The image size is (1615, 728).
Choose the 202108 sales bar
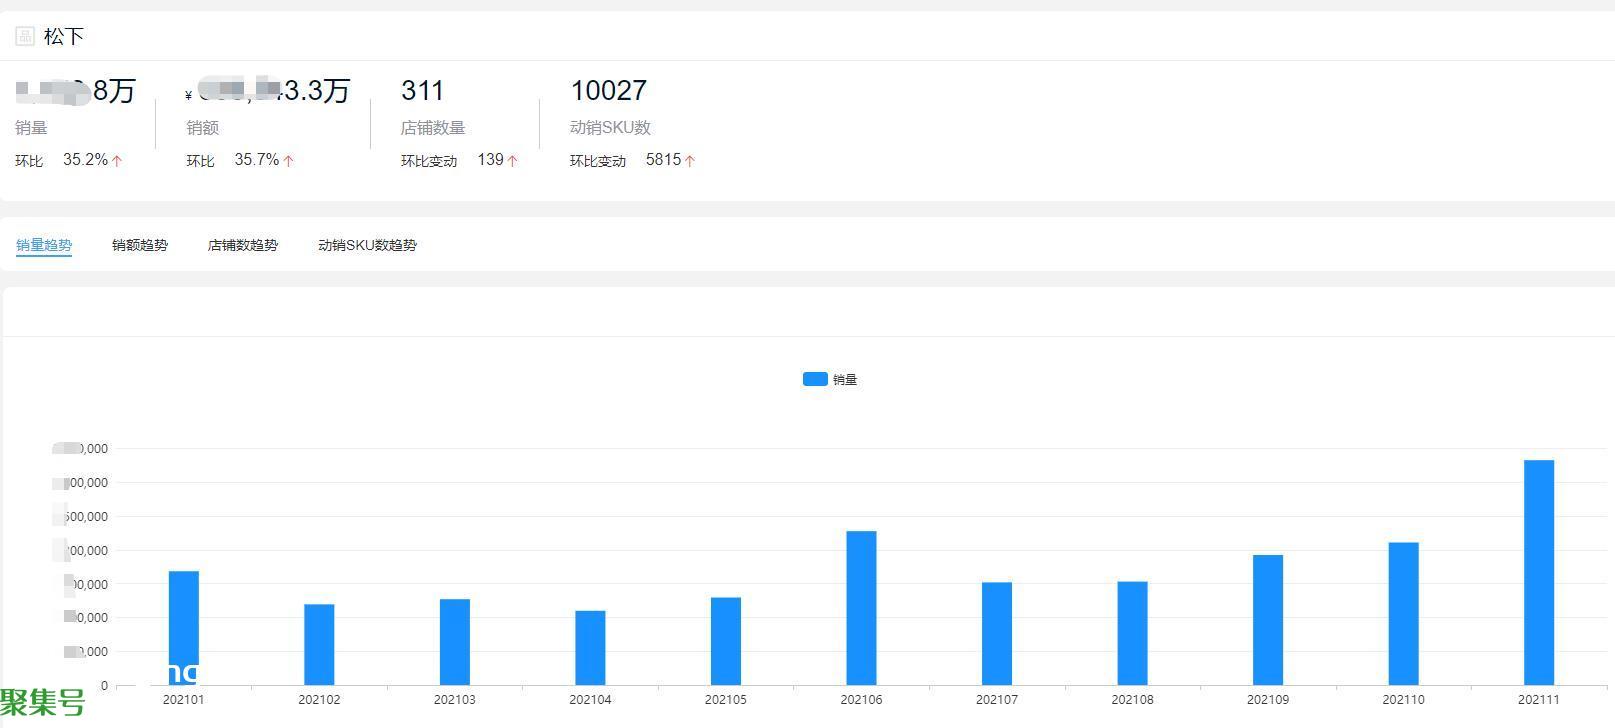click(x=1132, y=633)
